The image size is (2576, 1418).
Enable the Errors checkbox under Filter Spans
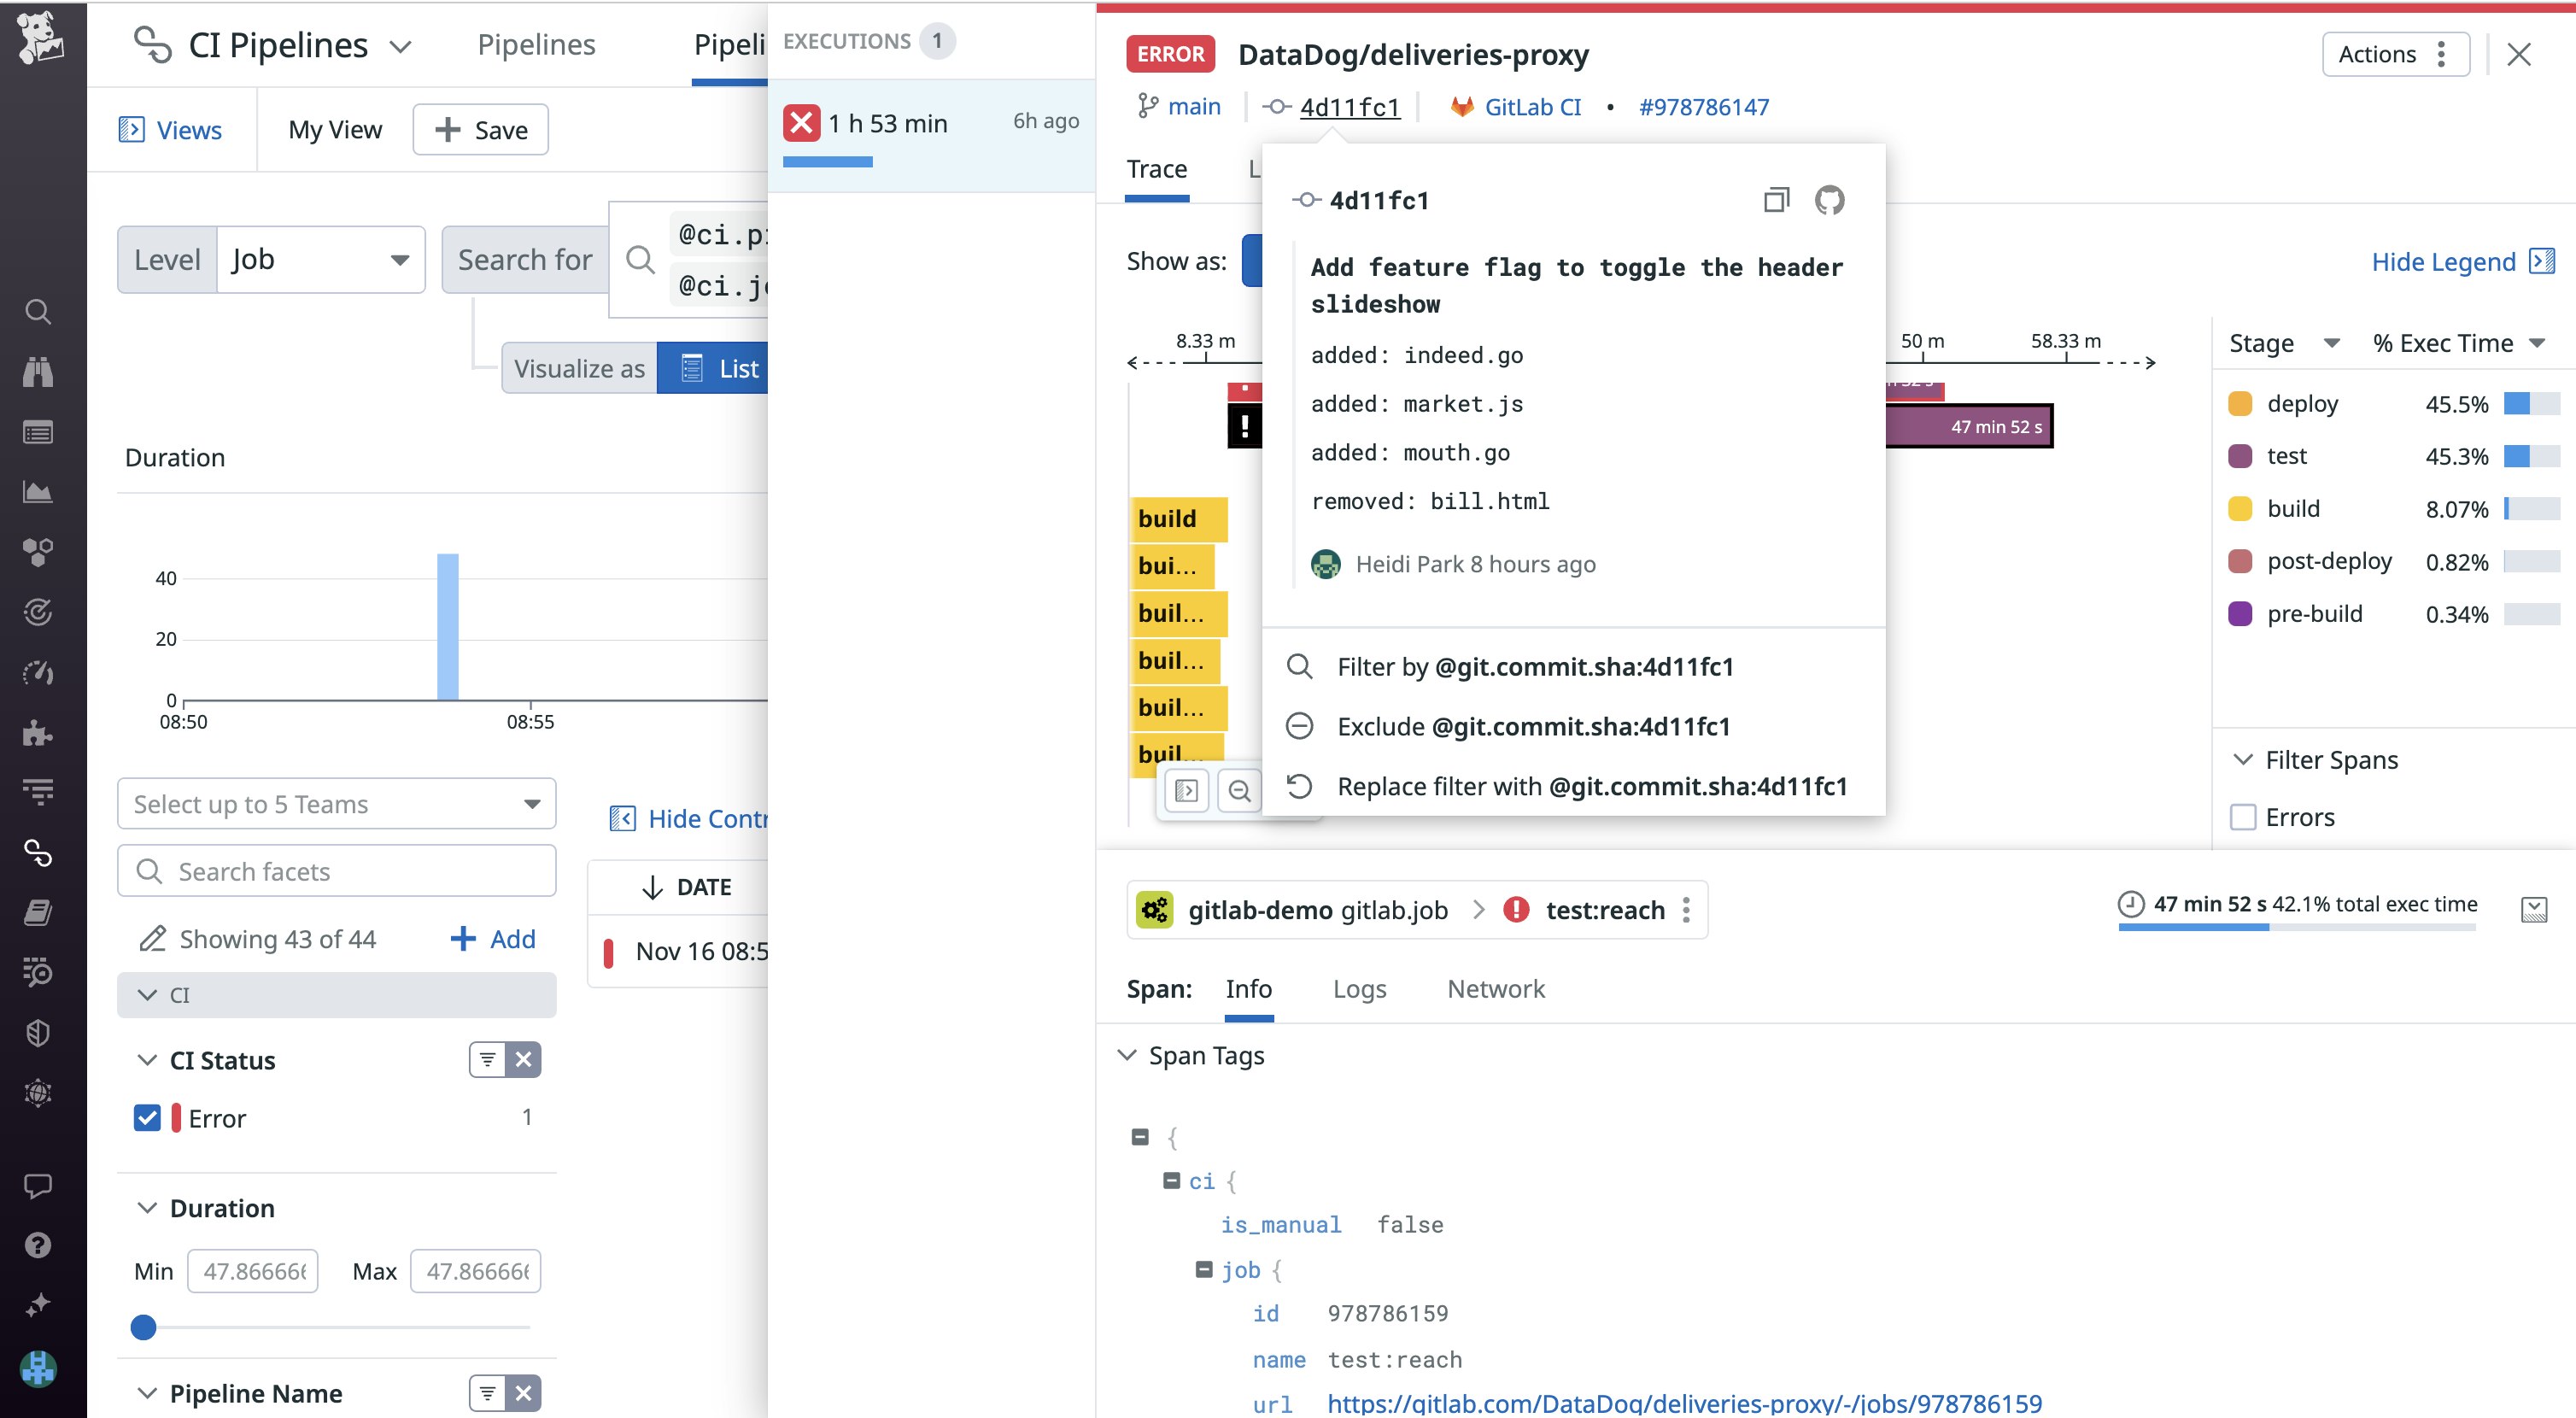pyautogui.click(x=2243, y=817)
